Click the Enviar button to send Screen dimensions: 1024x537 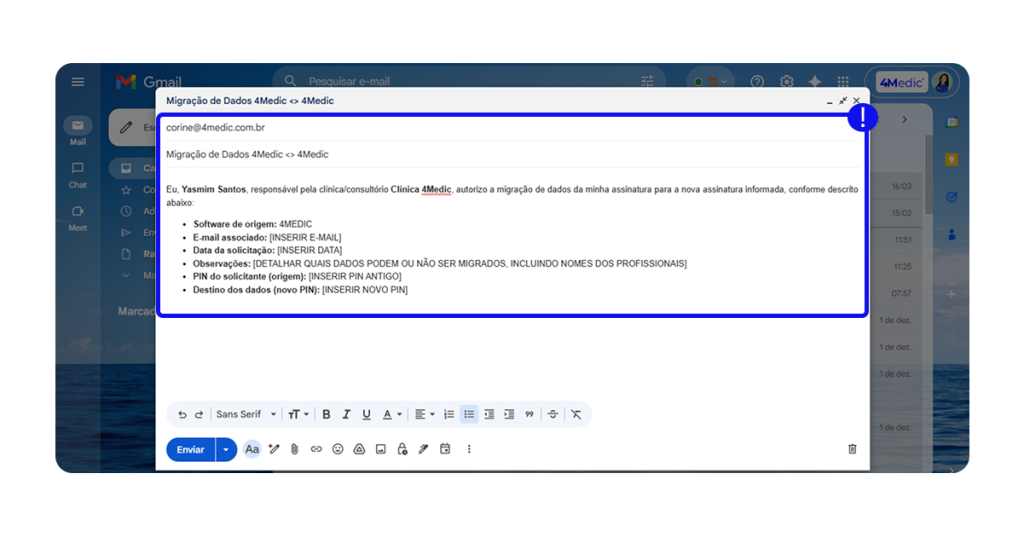click(190, 449)
